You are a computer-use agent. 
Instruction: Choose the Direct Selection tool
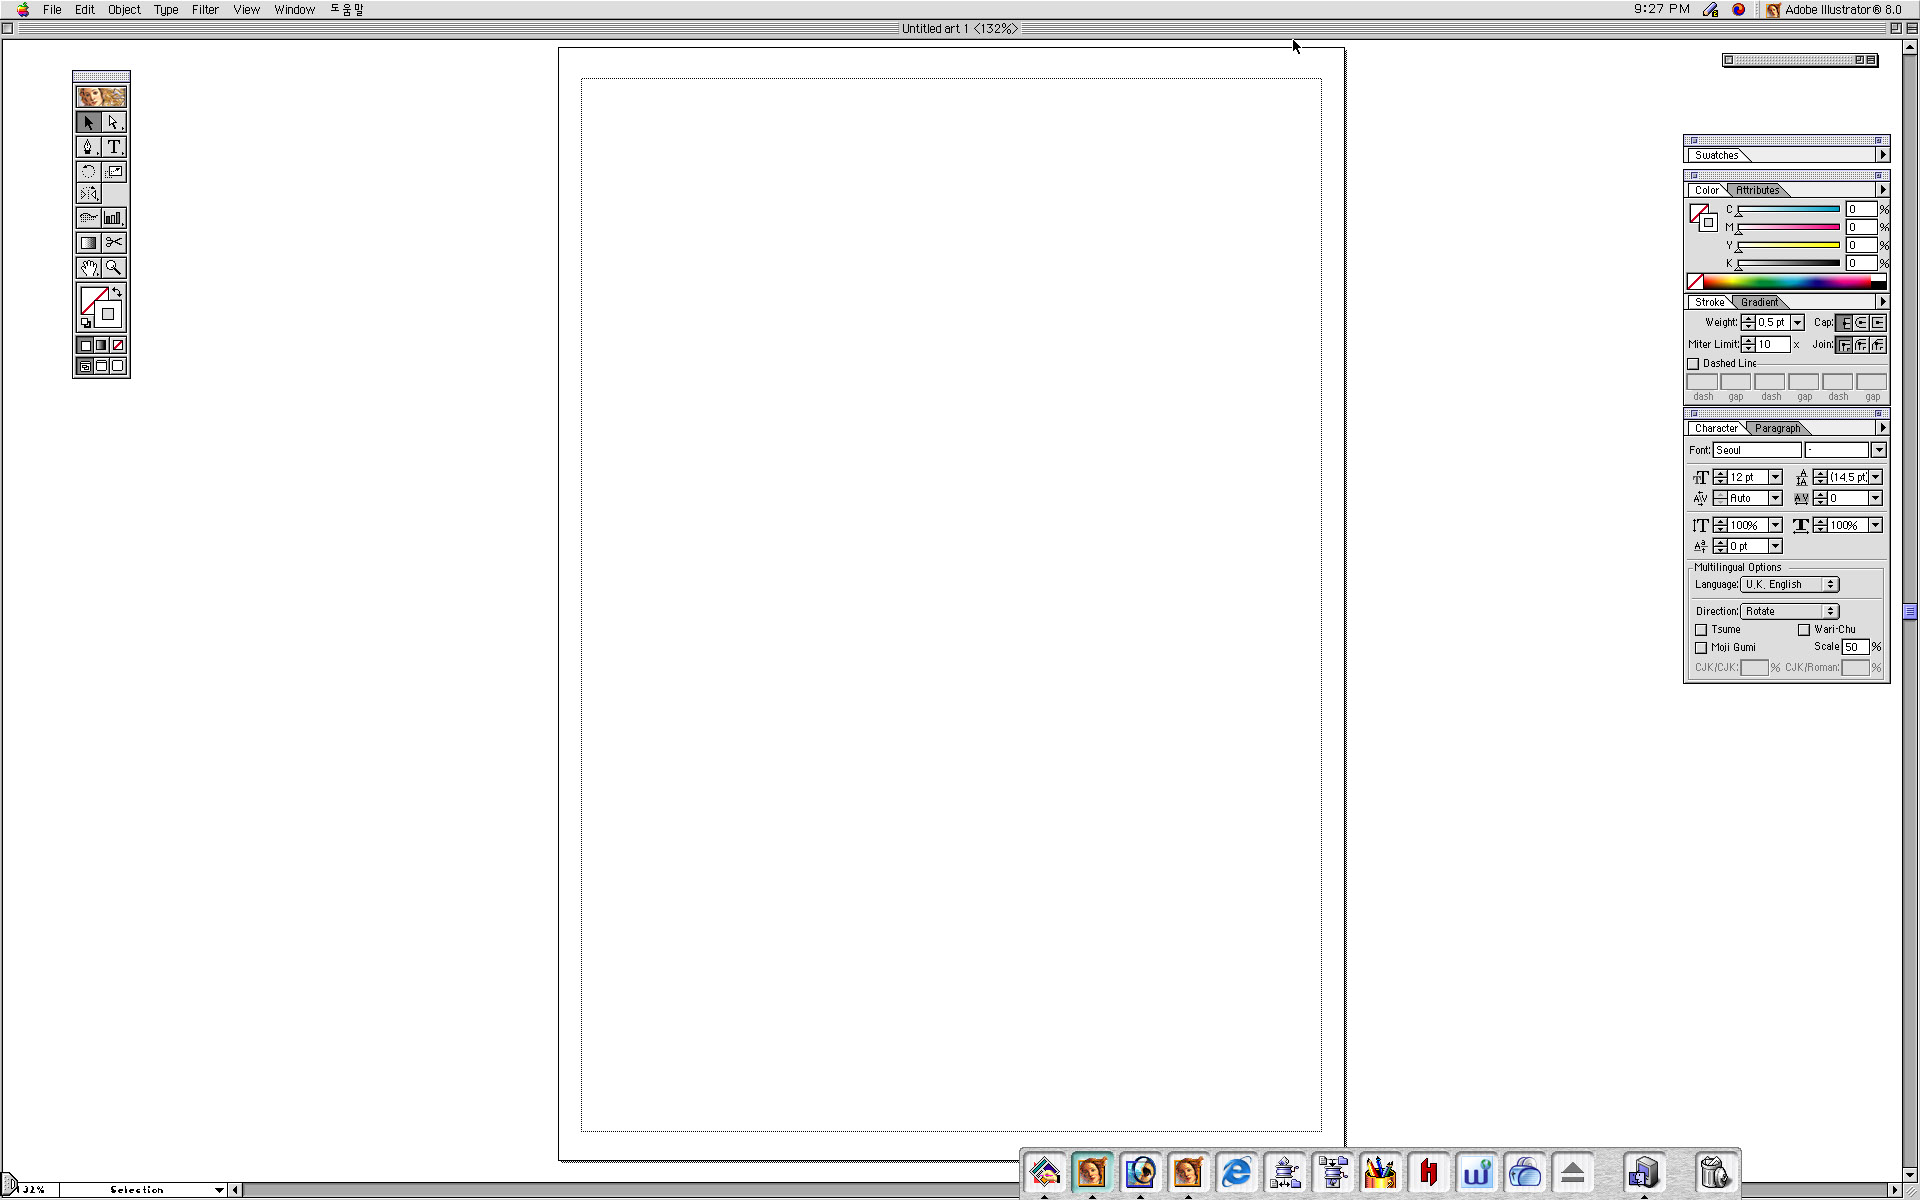pos(114,122)
